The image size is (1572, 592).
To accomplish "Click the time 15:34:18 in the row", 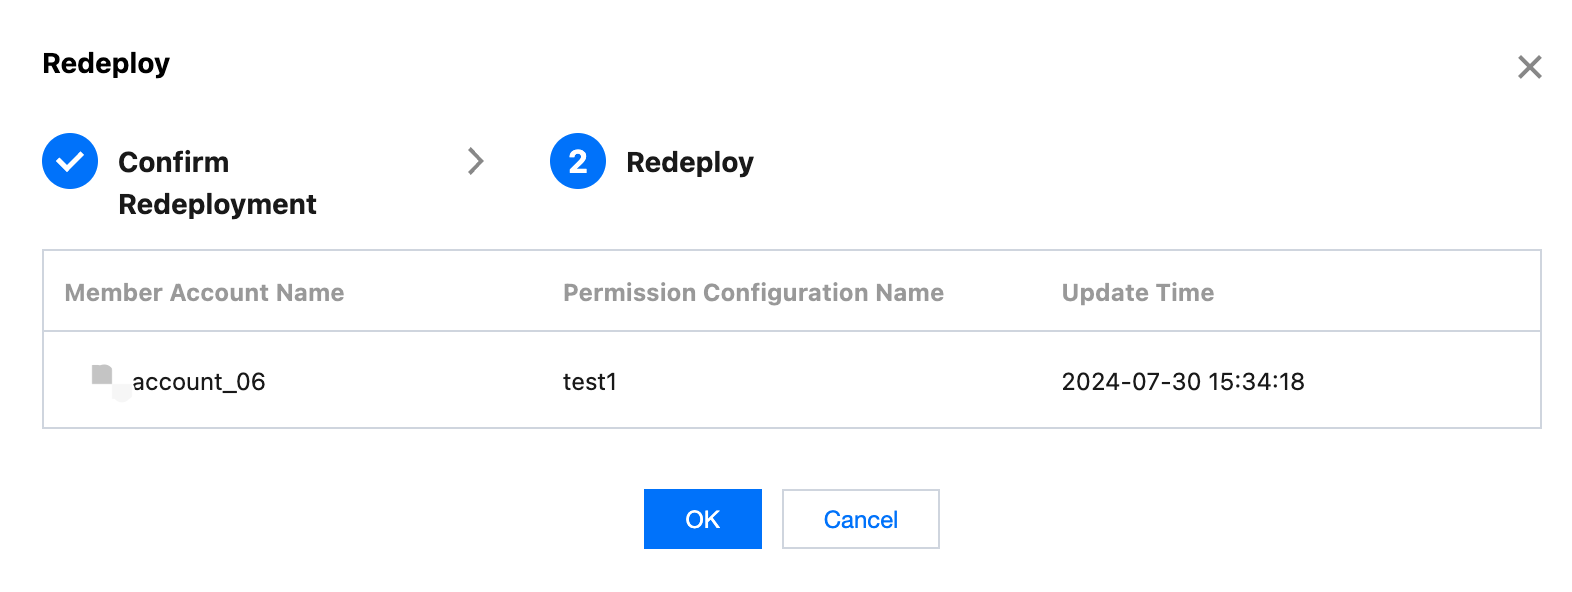I will click(1256, 382).
